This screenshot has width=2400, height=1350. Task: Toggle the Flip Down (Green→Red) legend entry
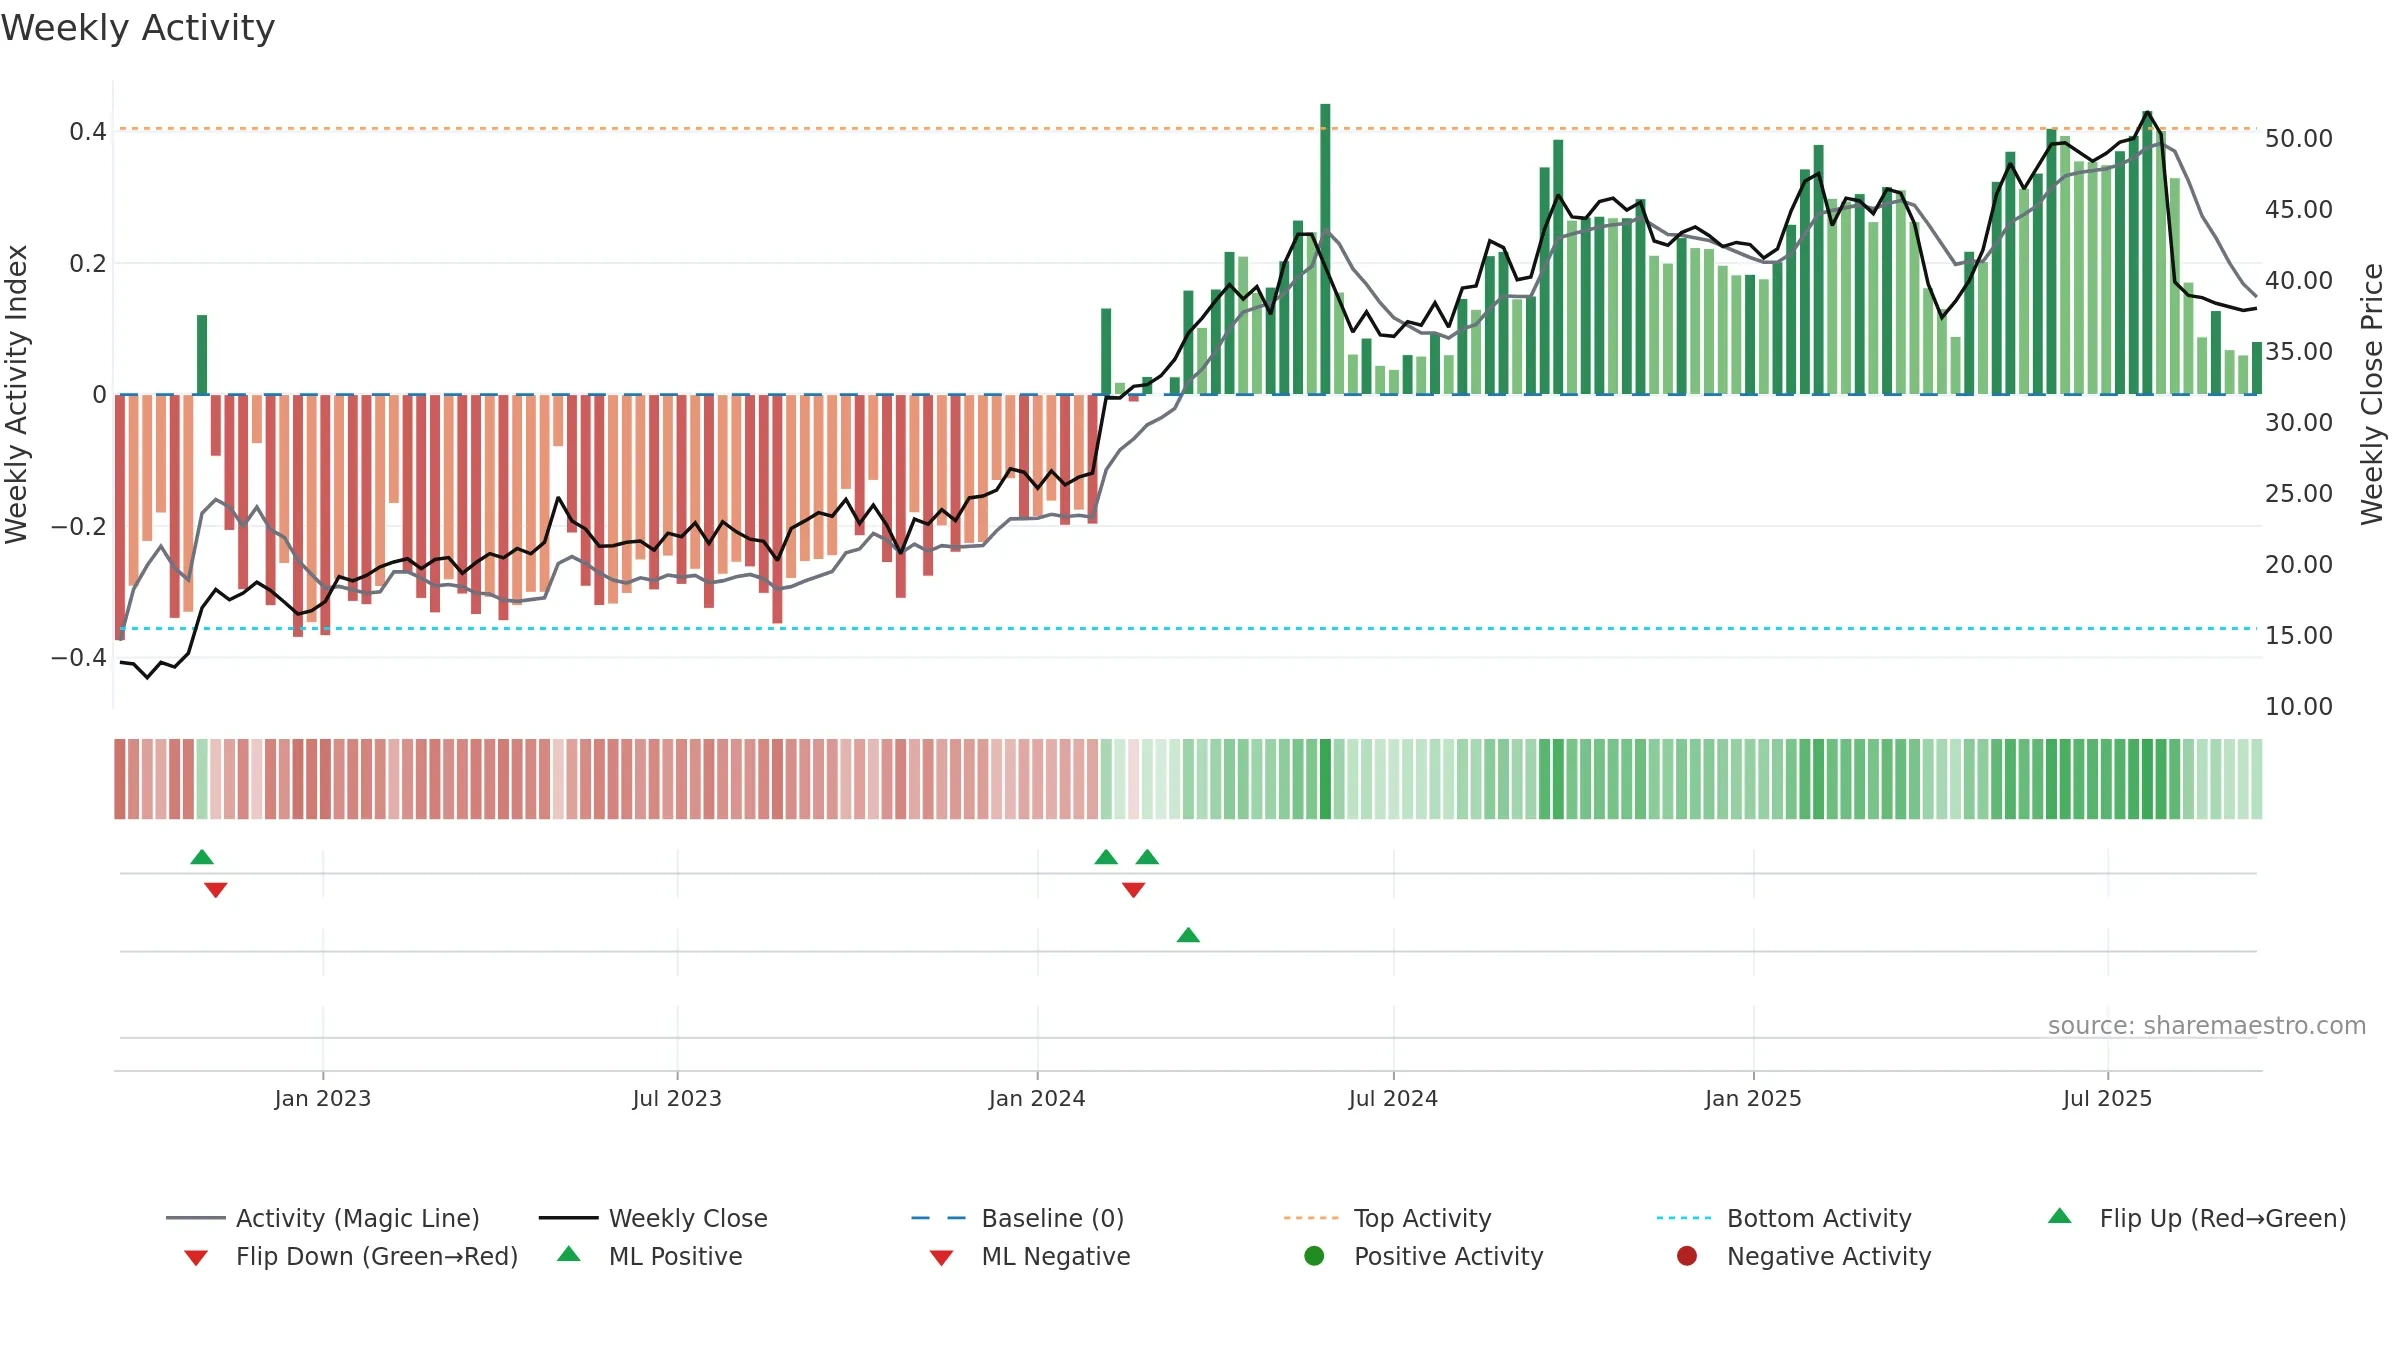click(351, 1256)
